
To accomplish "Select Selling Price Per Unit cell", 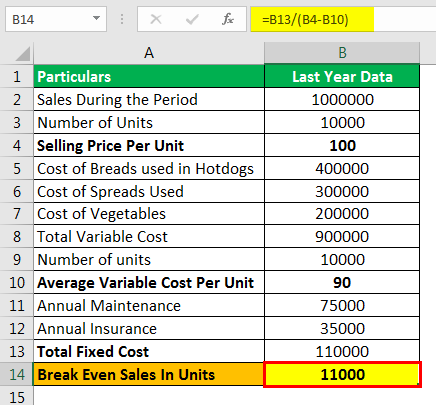I will 149,145.
